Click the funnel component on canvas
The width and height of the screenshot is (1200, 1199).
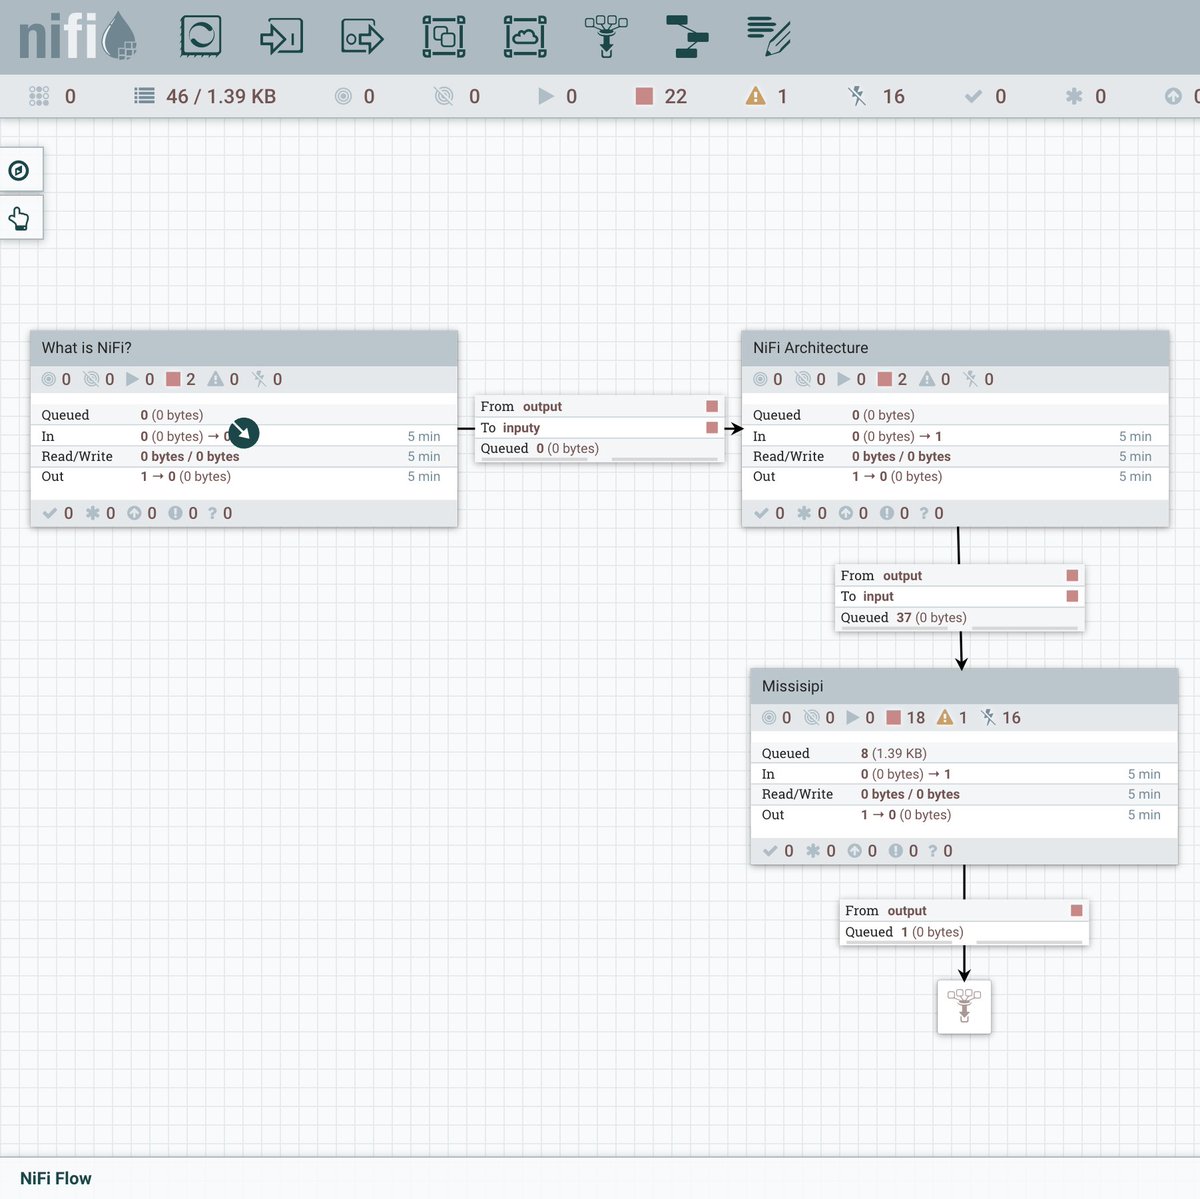[964, 1006]
